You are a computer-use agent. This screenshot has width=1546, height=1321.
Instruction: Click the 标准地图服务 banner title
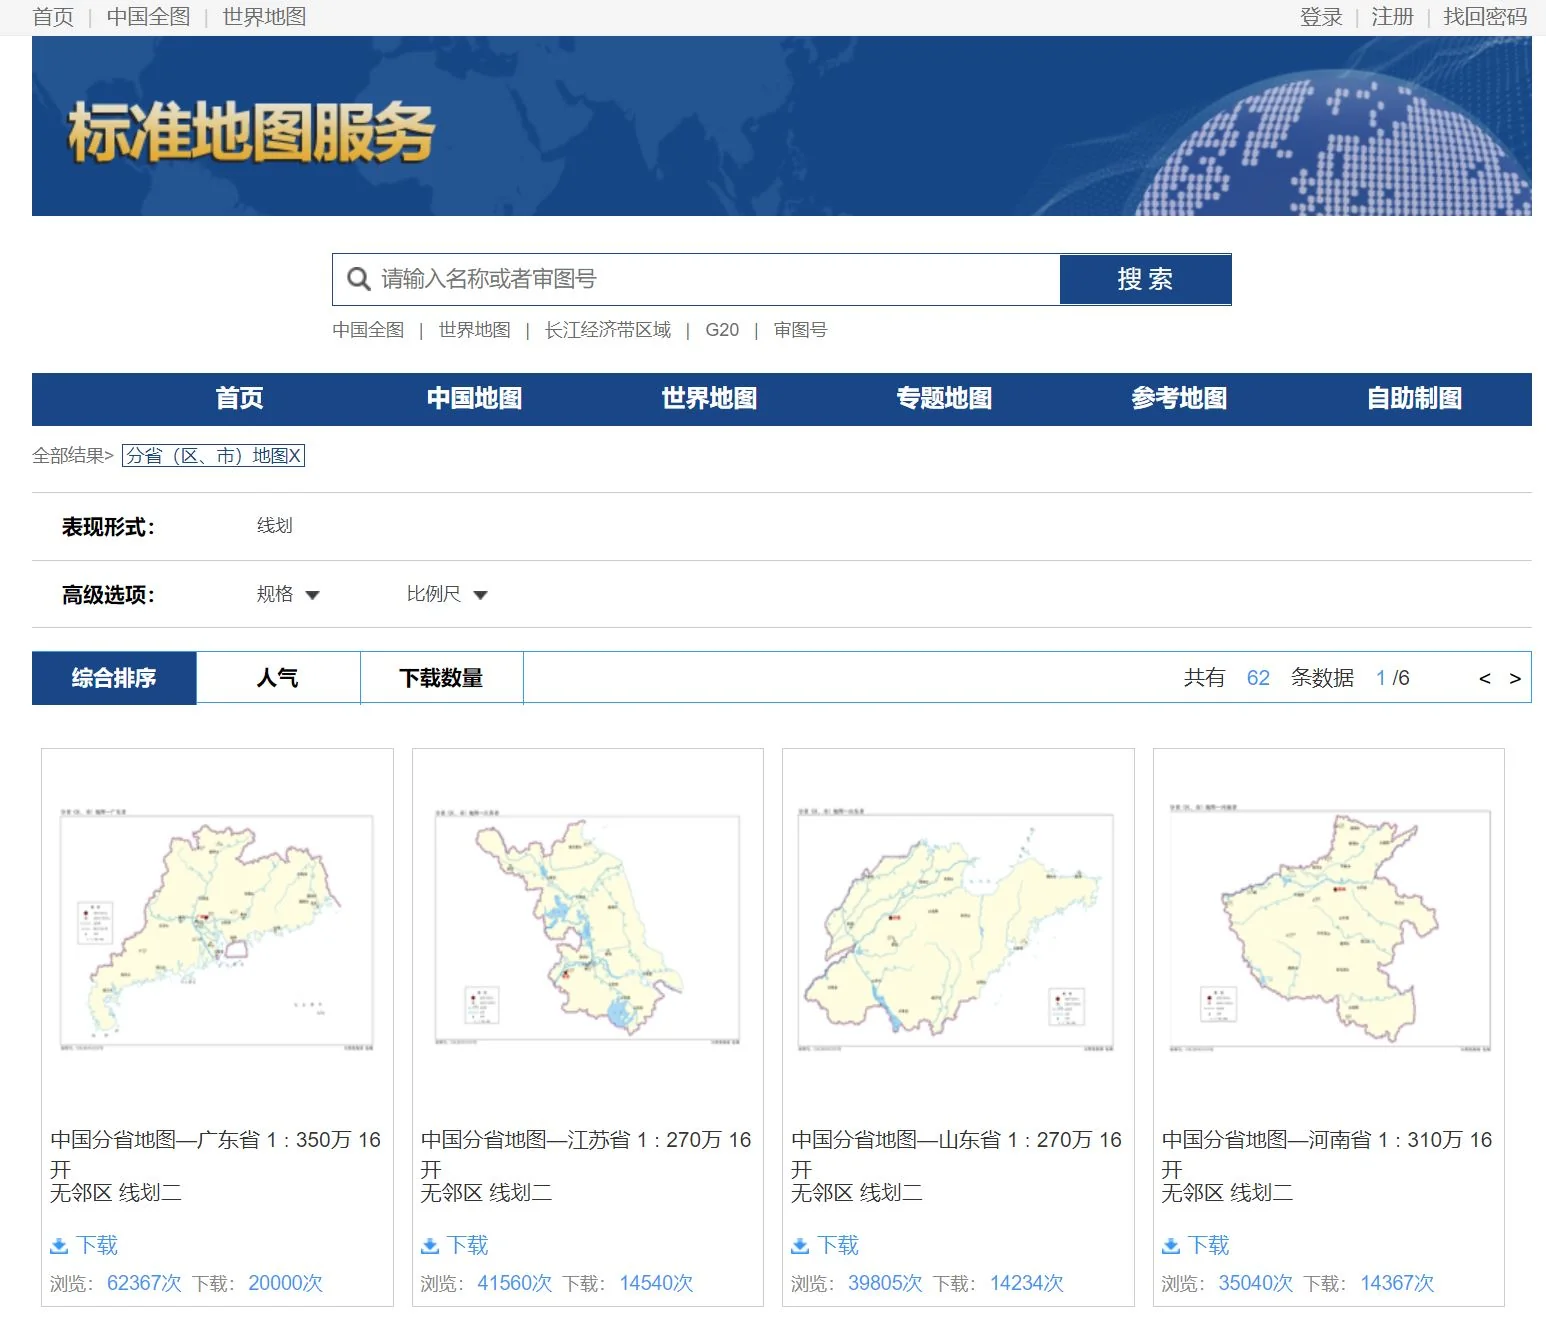tap(251, 132)
